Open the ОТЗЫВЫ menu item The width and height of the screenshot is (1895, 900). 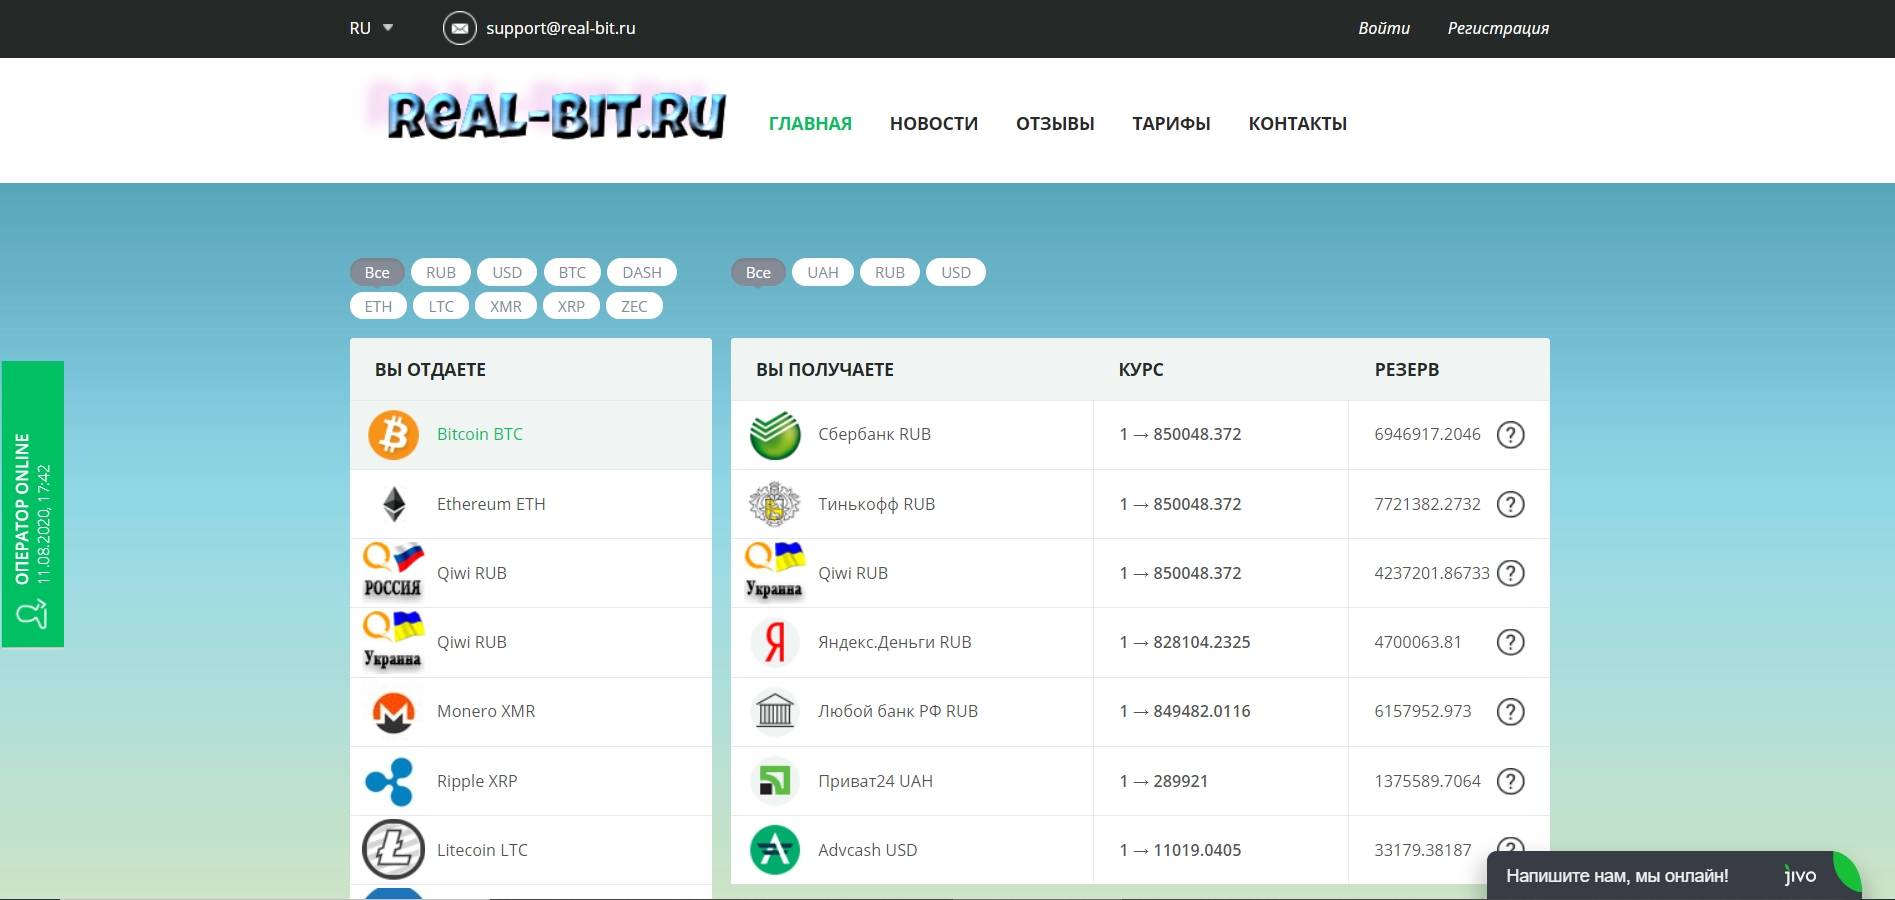[1055, 123]
